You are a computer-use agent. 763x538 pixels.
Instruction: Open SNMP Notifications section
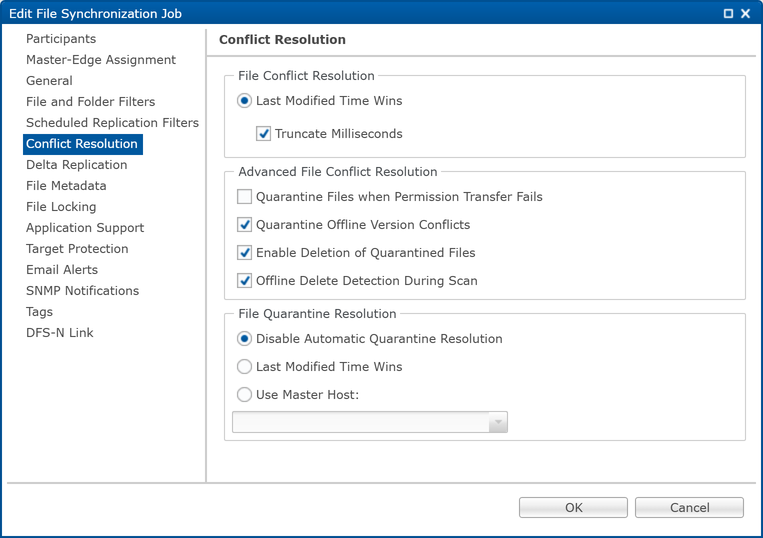coord(82,290)
